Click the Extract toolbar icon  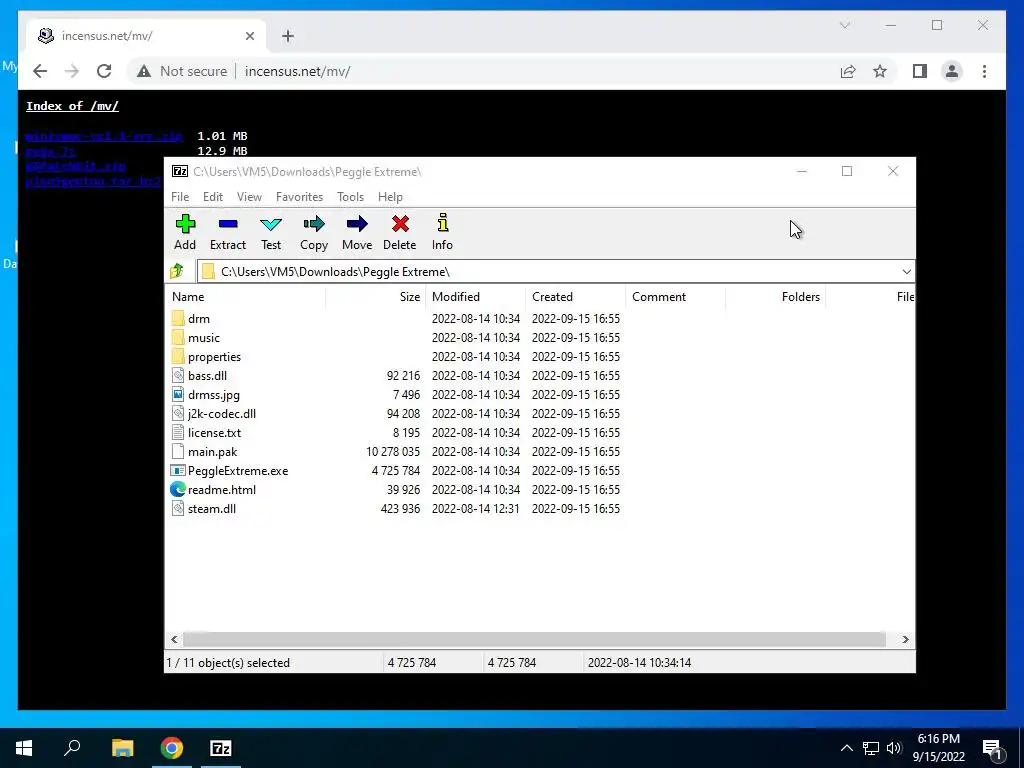pos(228,224)
